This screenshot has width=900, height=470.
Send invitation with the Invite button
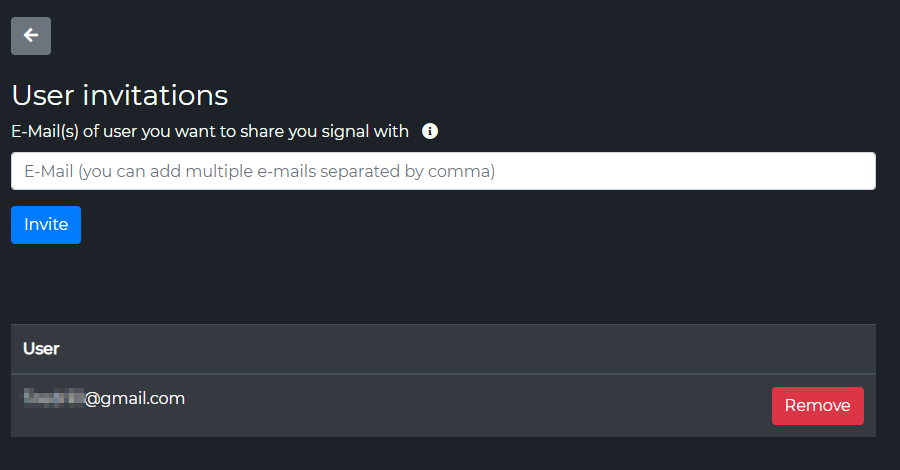tap(46, 225)
